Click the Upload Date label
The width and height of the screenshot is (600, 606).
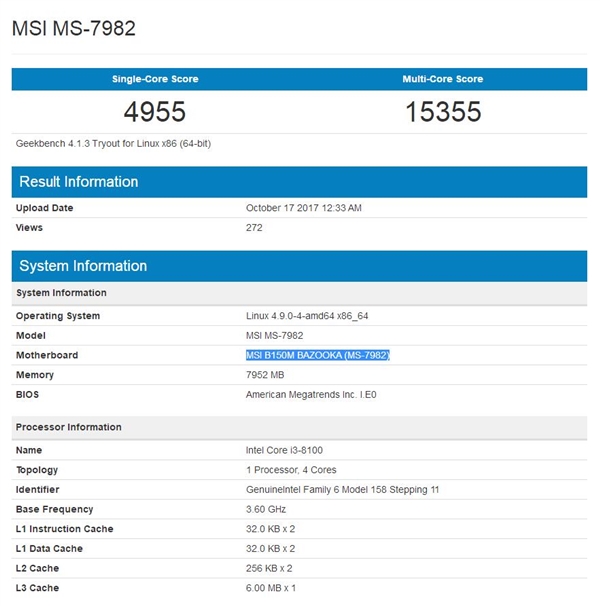pos(44,208)
